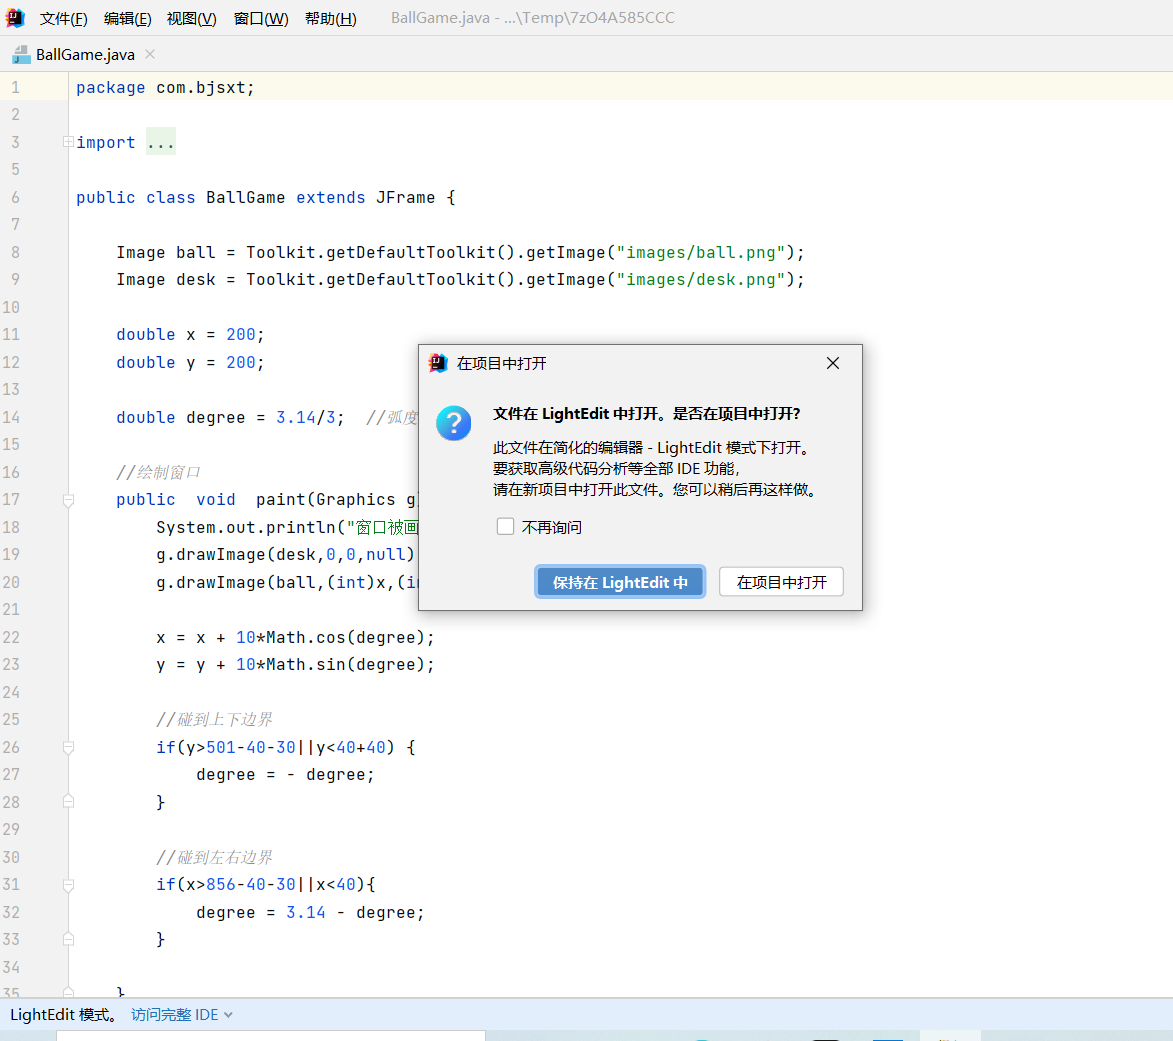Close the 在项目中打开 dialog
This screenshot has width=1173, height=1041.
tap(833, 363)
